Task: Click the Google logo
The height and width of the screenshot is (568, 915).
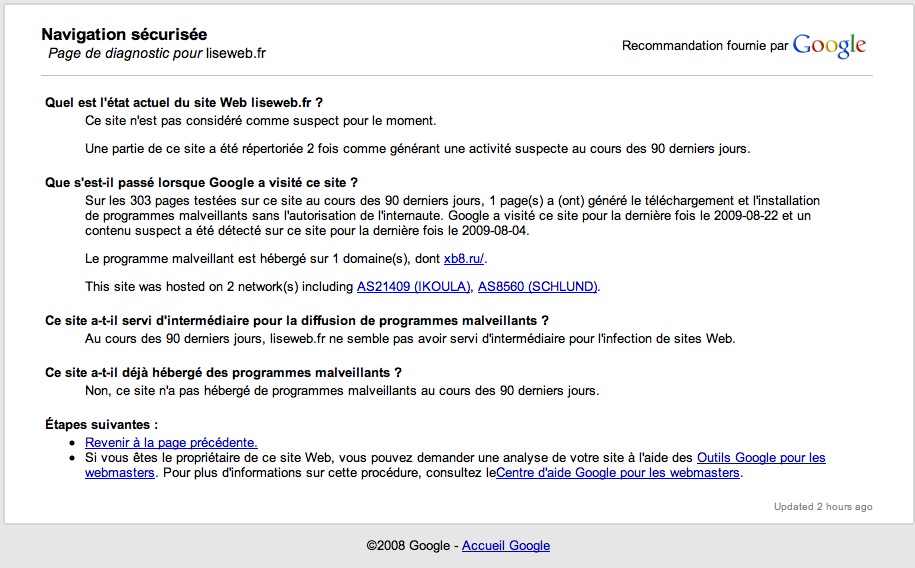Action: 829,46
